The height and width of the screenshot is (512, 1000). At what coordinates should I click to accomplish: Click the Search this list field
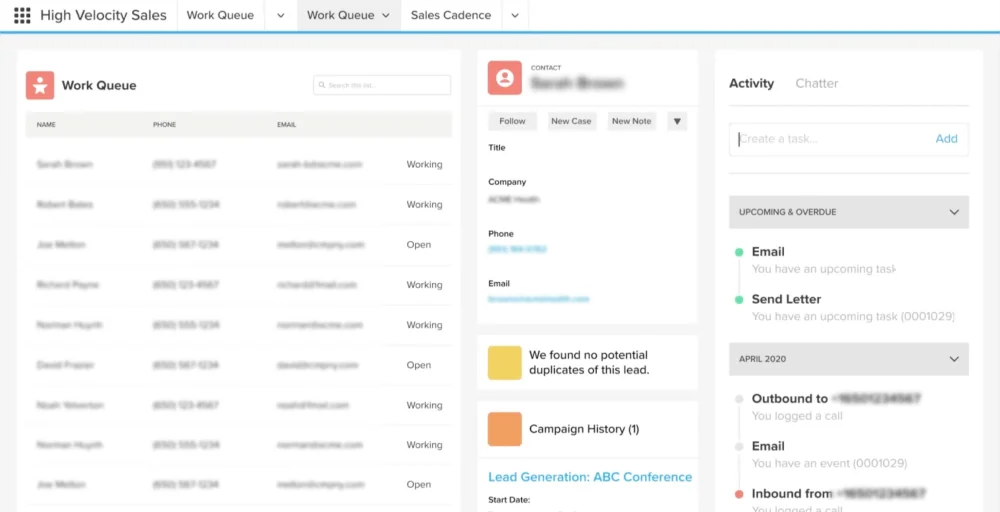382,85
